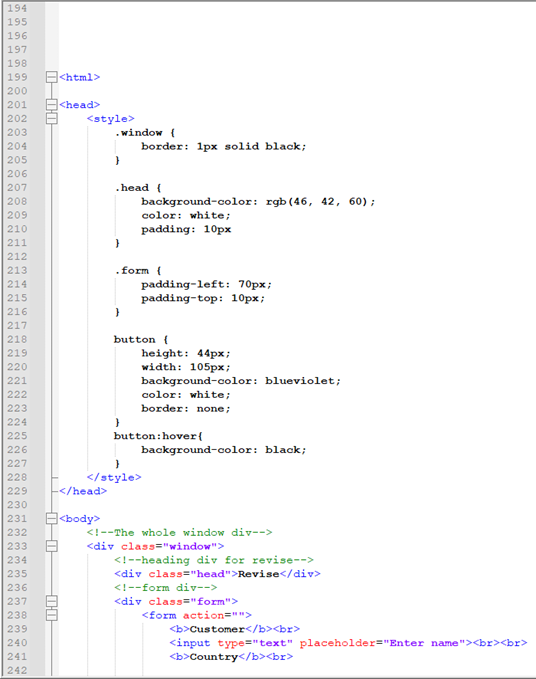
Task: Click the "Revise" text in head div
Action: pos(258,574)
